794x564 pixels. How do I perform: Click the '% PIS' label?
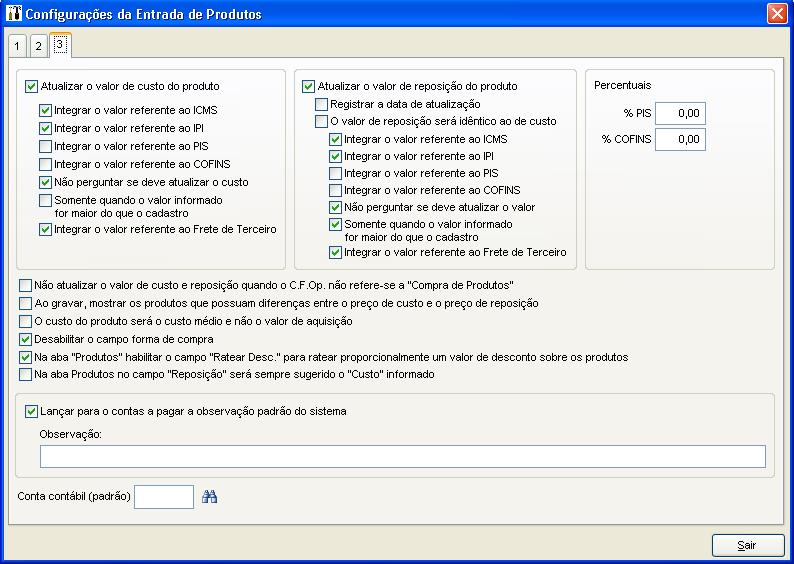coord(638,113)
